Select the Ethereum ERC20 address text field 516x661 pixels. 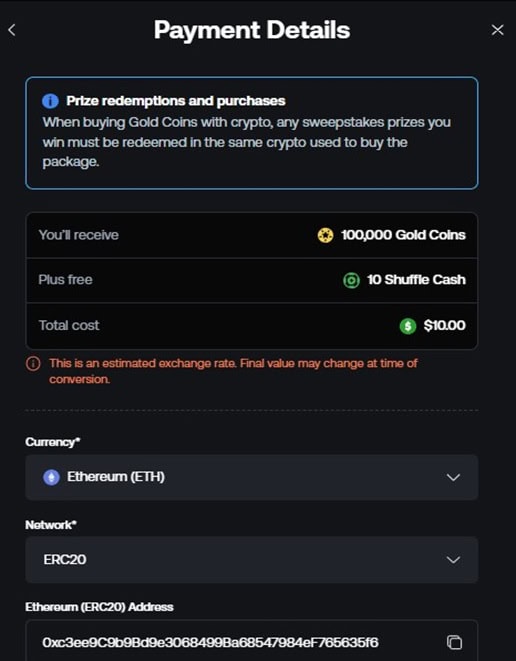(252, 641)
